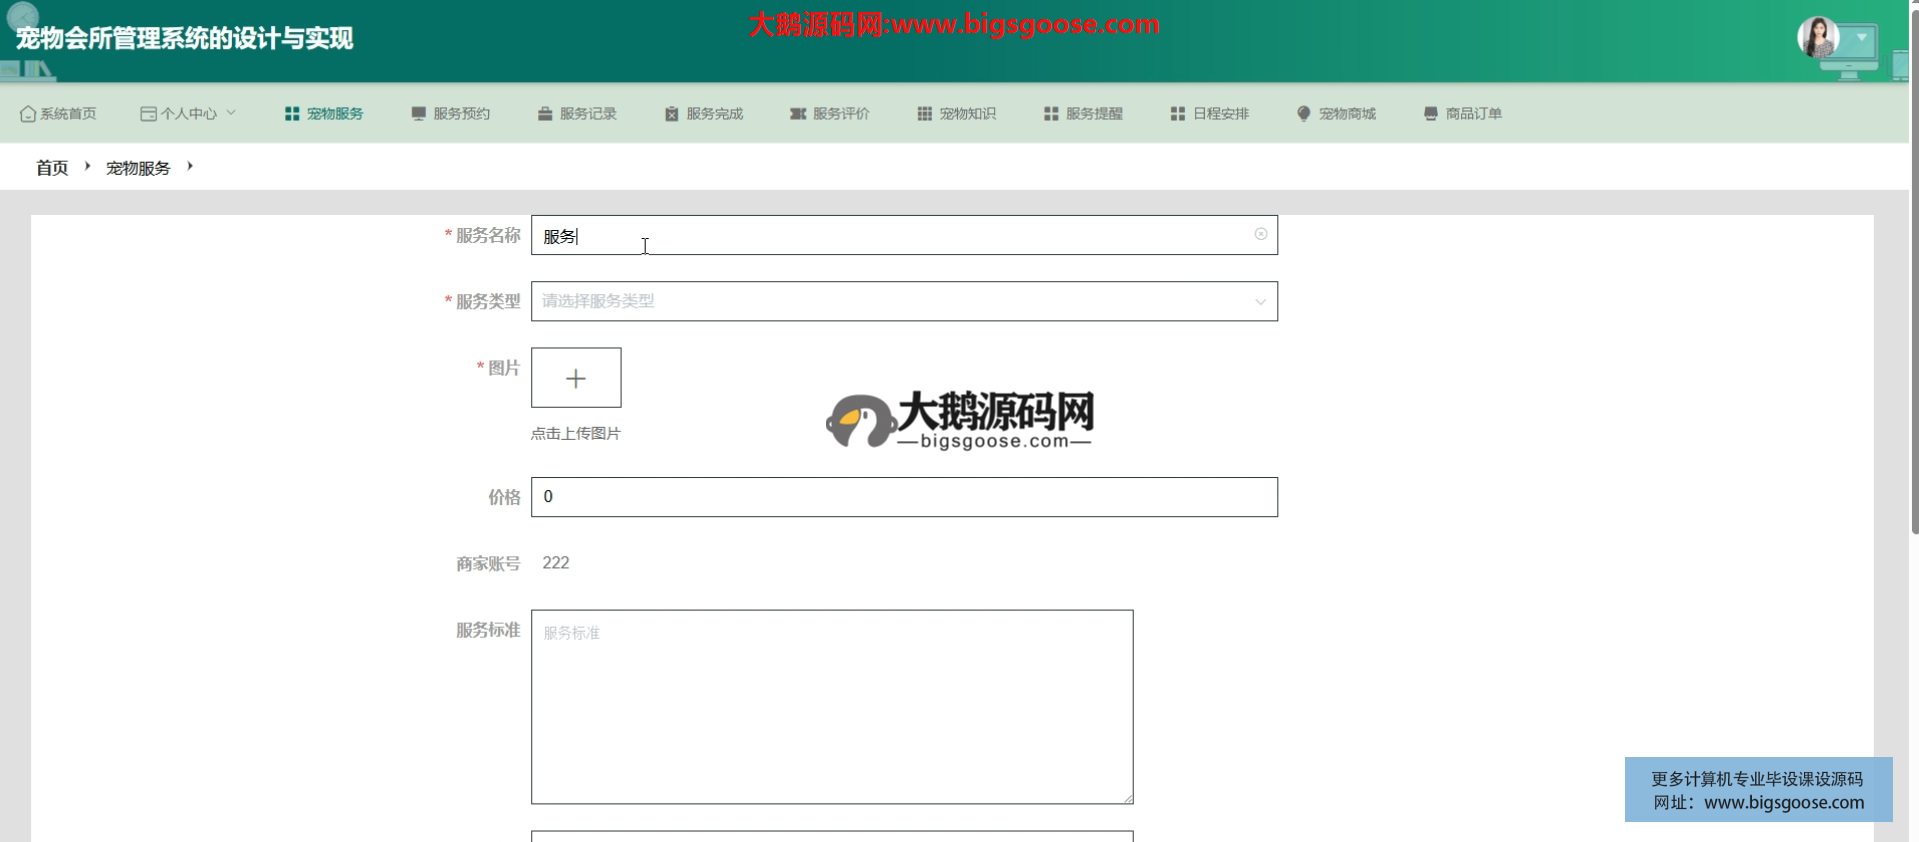The image size is (1919, 842).
Task: Go to the 服务提醒 menu item
Action: point(1084,114)
